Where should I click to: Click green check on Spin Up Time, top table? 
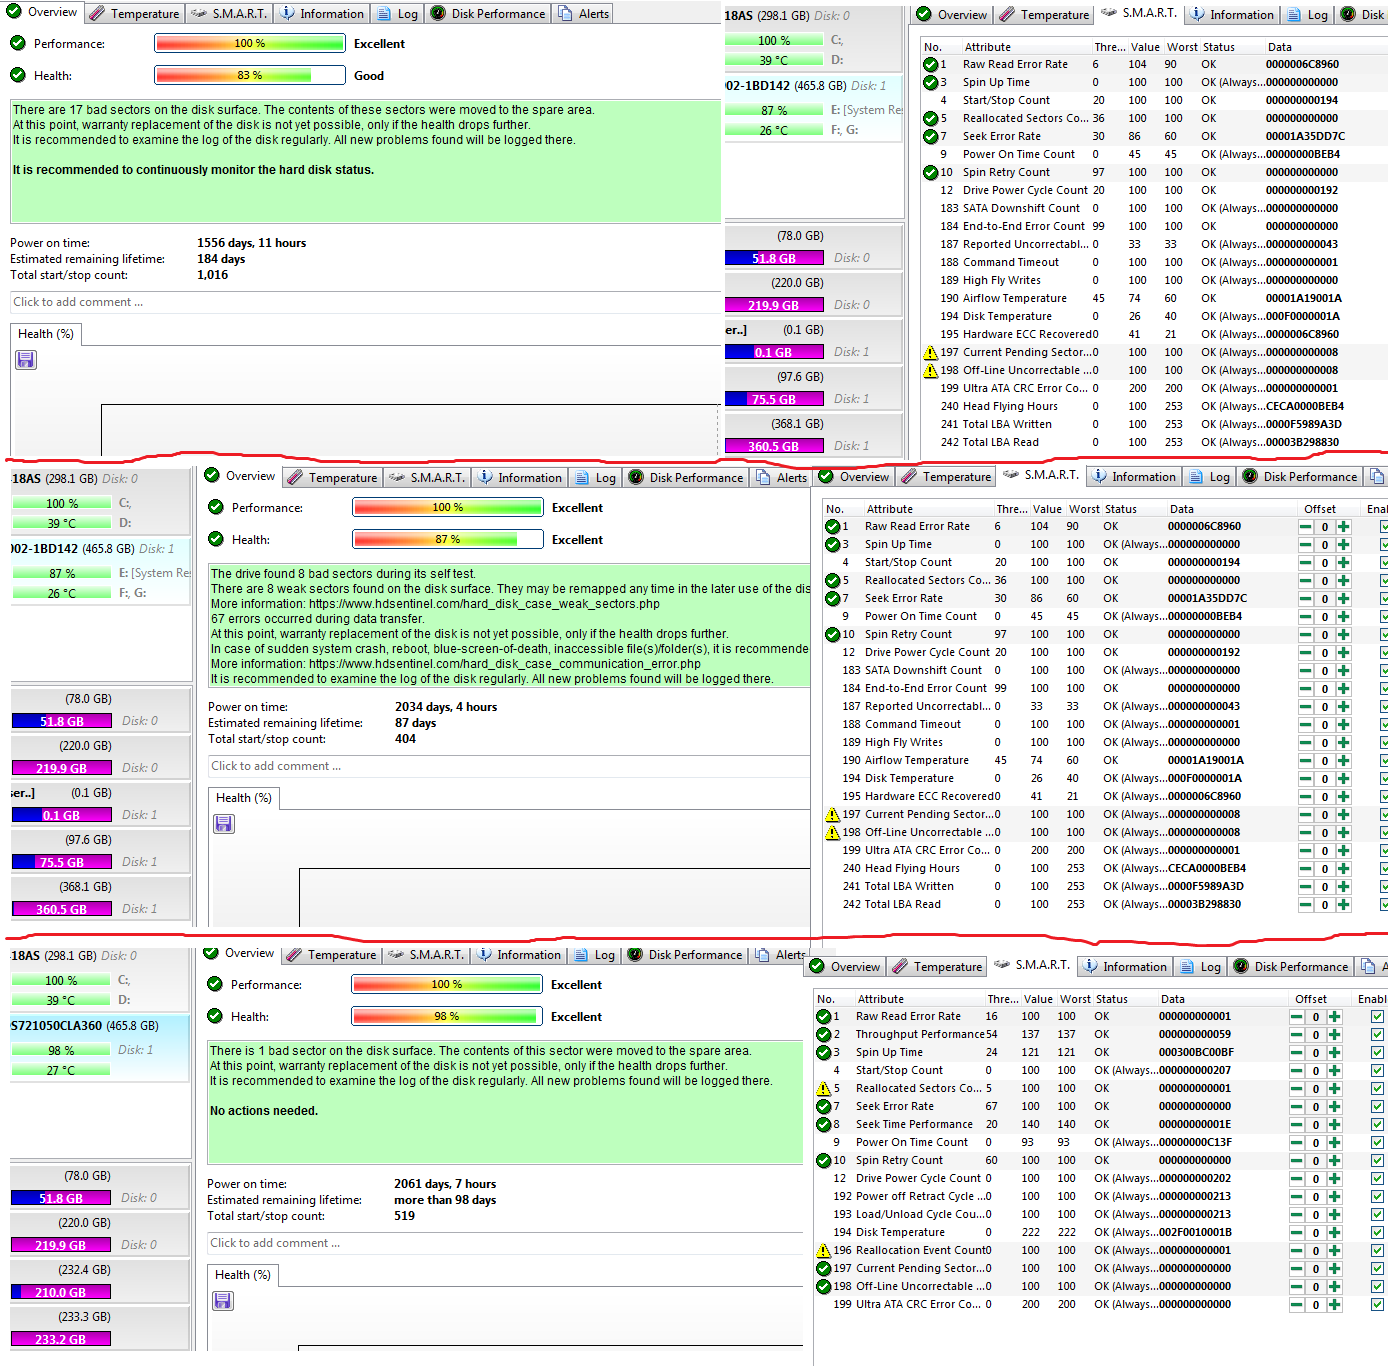[x=930, y=82]
